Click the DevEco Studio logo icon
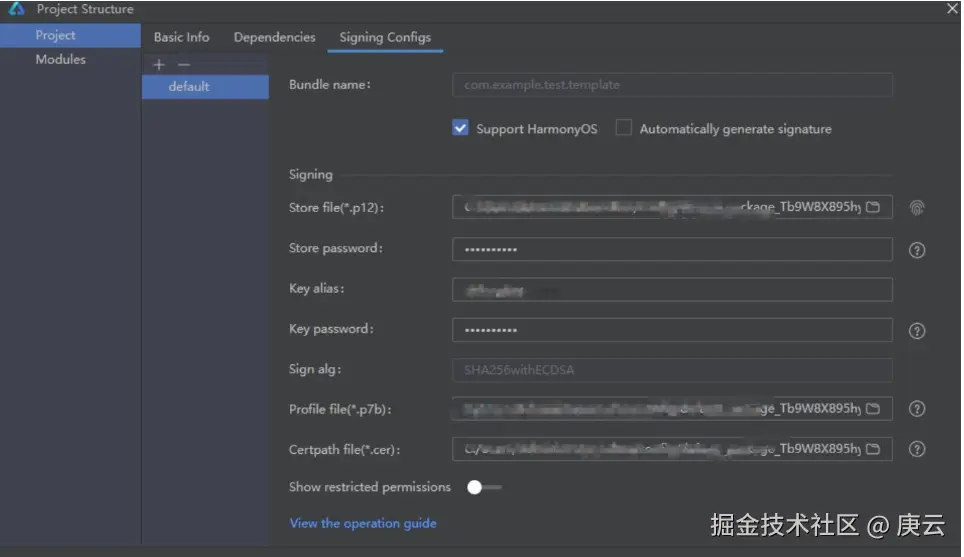The height and width of the screenshot is (557, 964). click(17, 9)
